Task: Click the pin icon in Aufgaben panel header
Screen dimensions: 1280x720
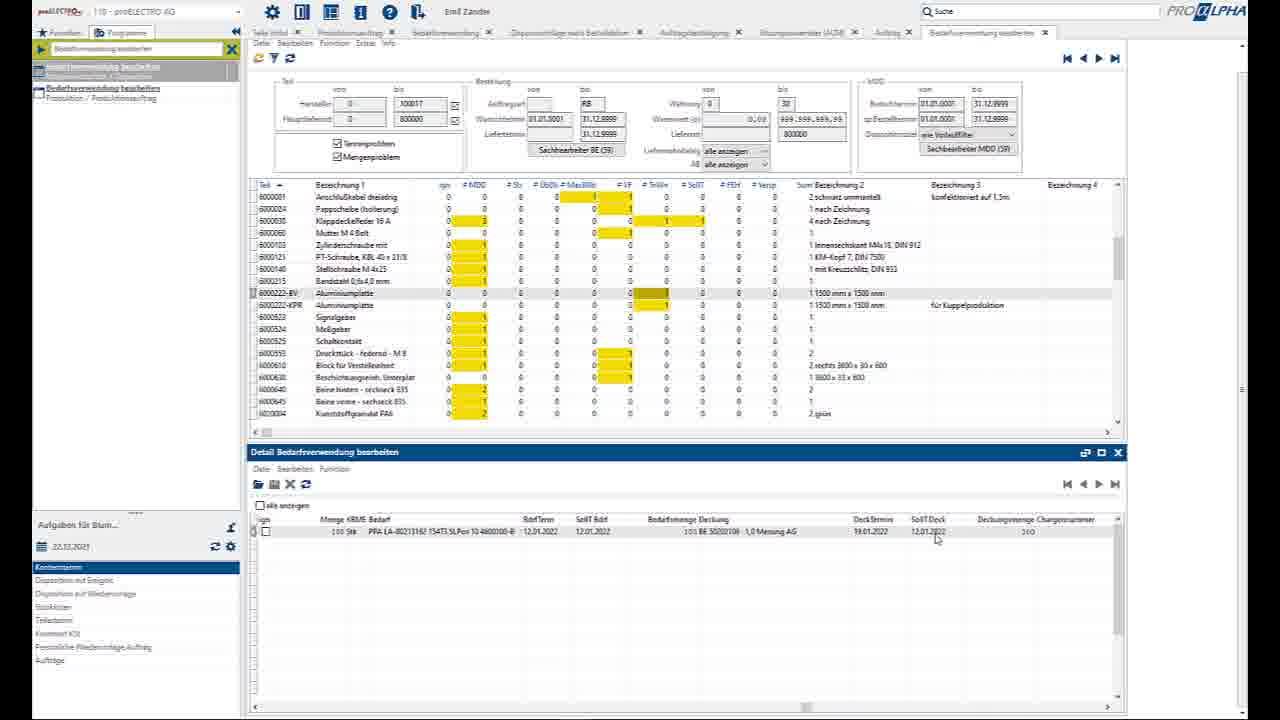Action: [x=231, y=527]
